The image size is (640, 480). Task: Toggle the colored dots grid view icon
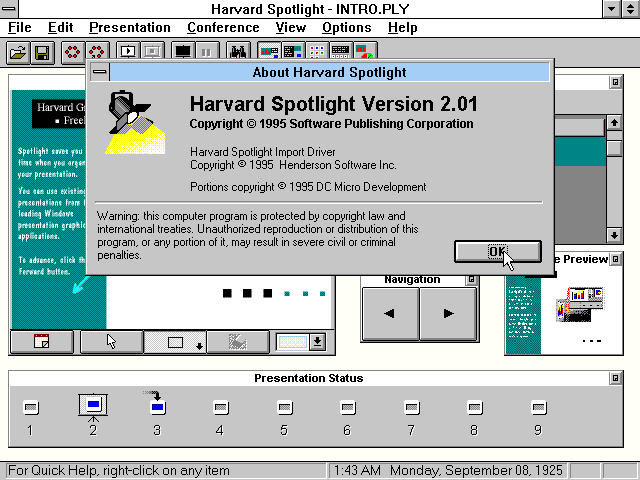(x=317, y=52)
